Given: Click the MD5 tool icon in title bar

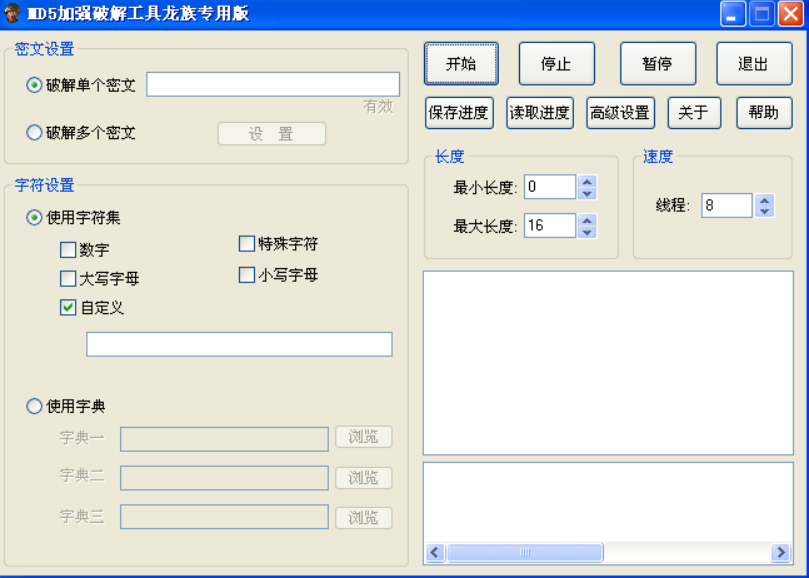Looking at the screenshot, I should coord(13,13).
